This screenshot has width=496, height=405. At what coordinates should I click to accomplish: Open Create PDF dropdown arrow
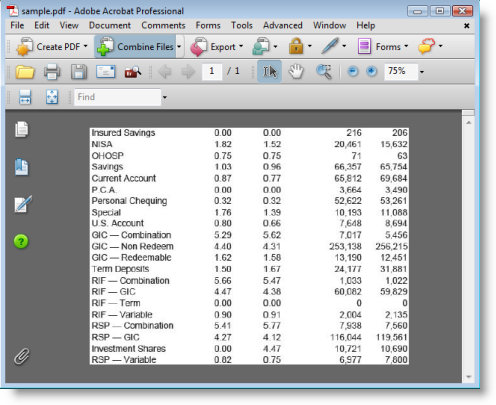tap(86, 46)
